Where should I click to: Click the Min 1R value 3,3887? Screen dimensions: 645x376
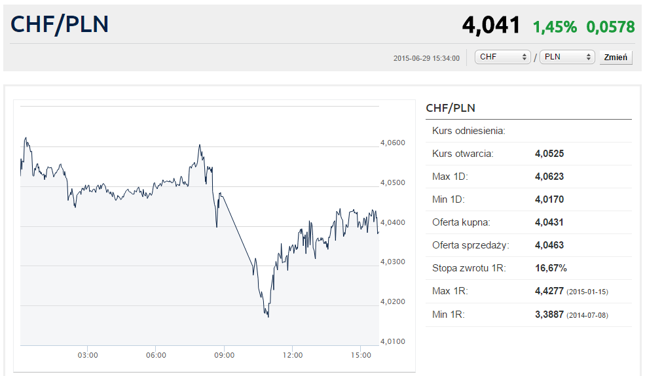549,315
